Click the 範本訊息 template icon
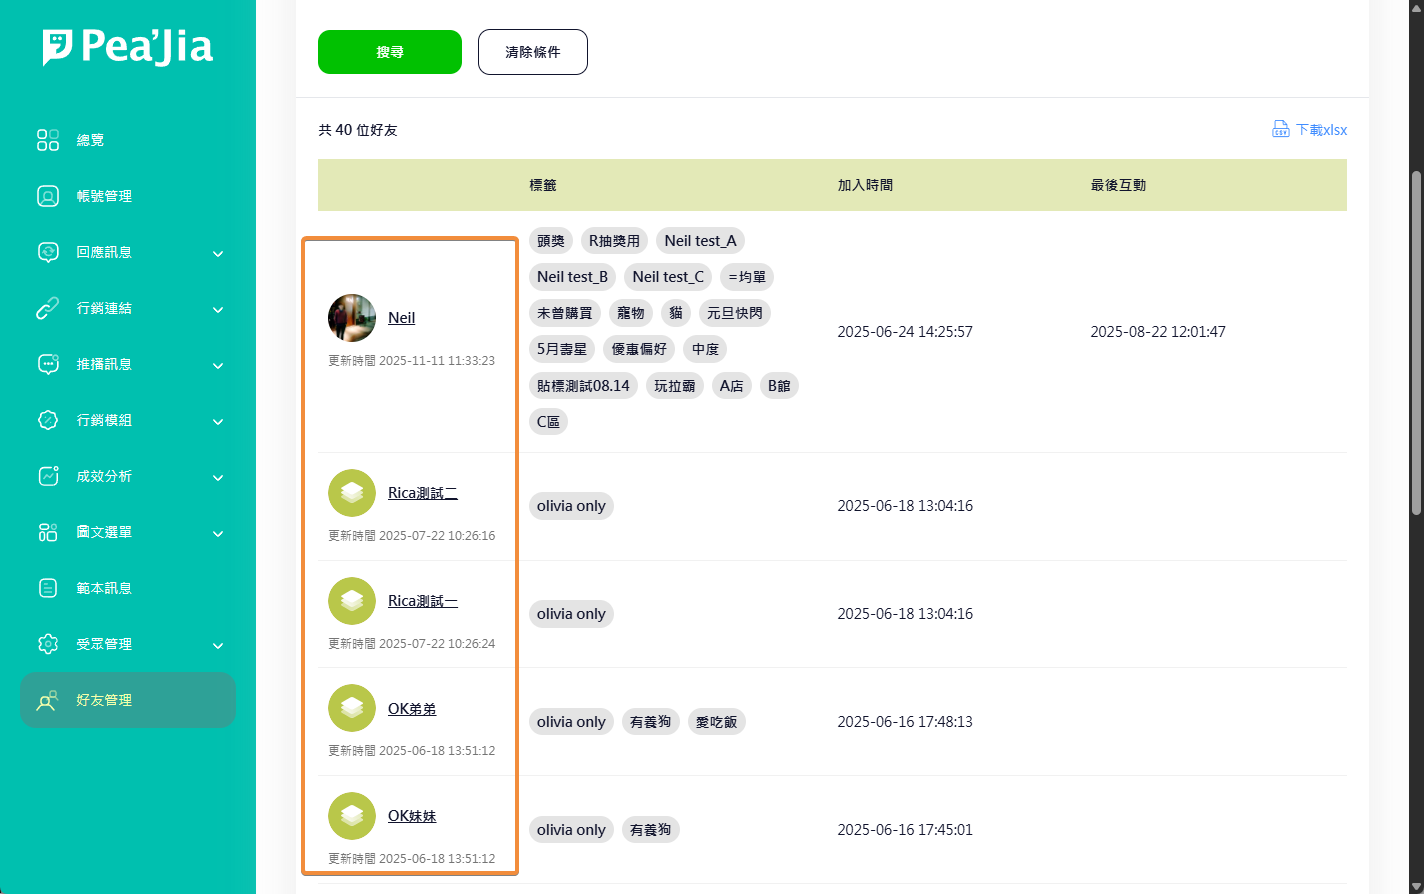 [x=48, y=588]
